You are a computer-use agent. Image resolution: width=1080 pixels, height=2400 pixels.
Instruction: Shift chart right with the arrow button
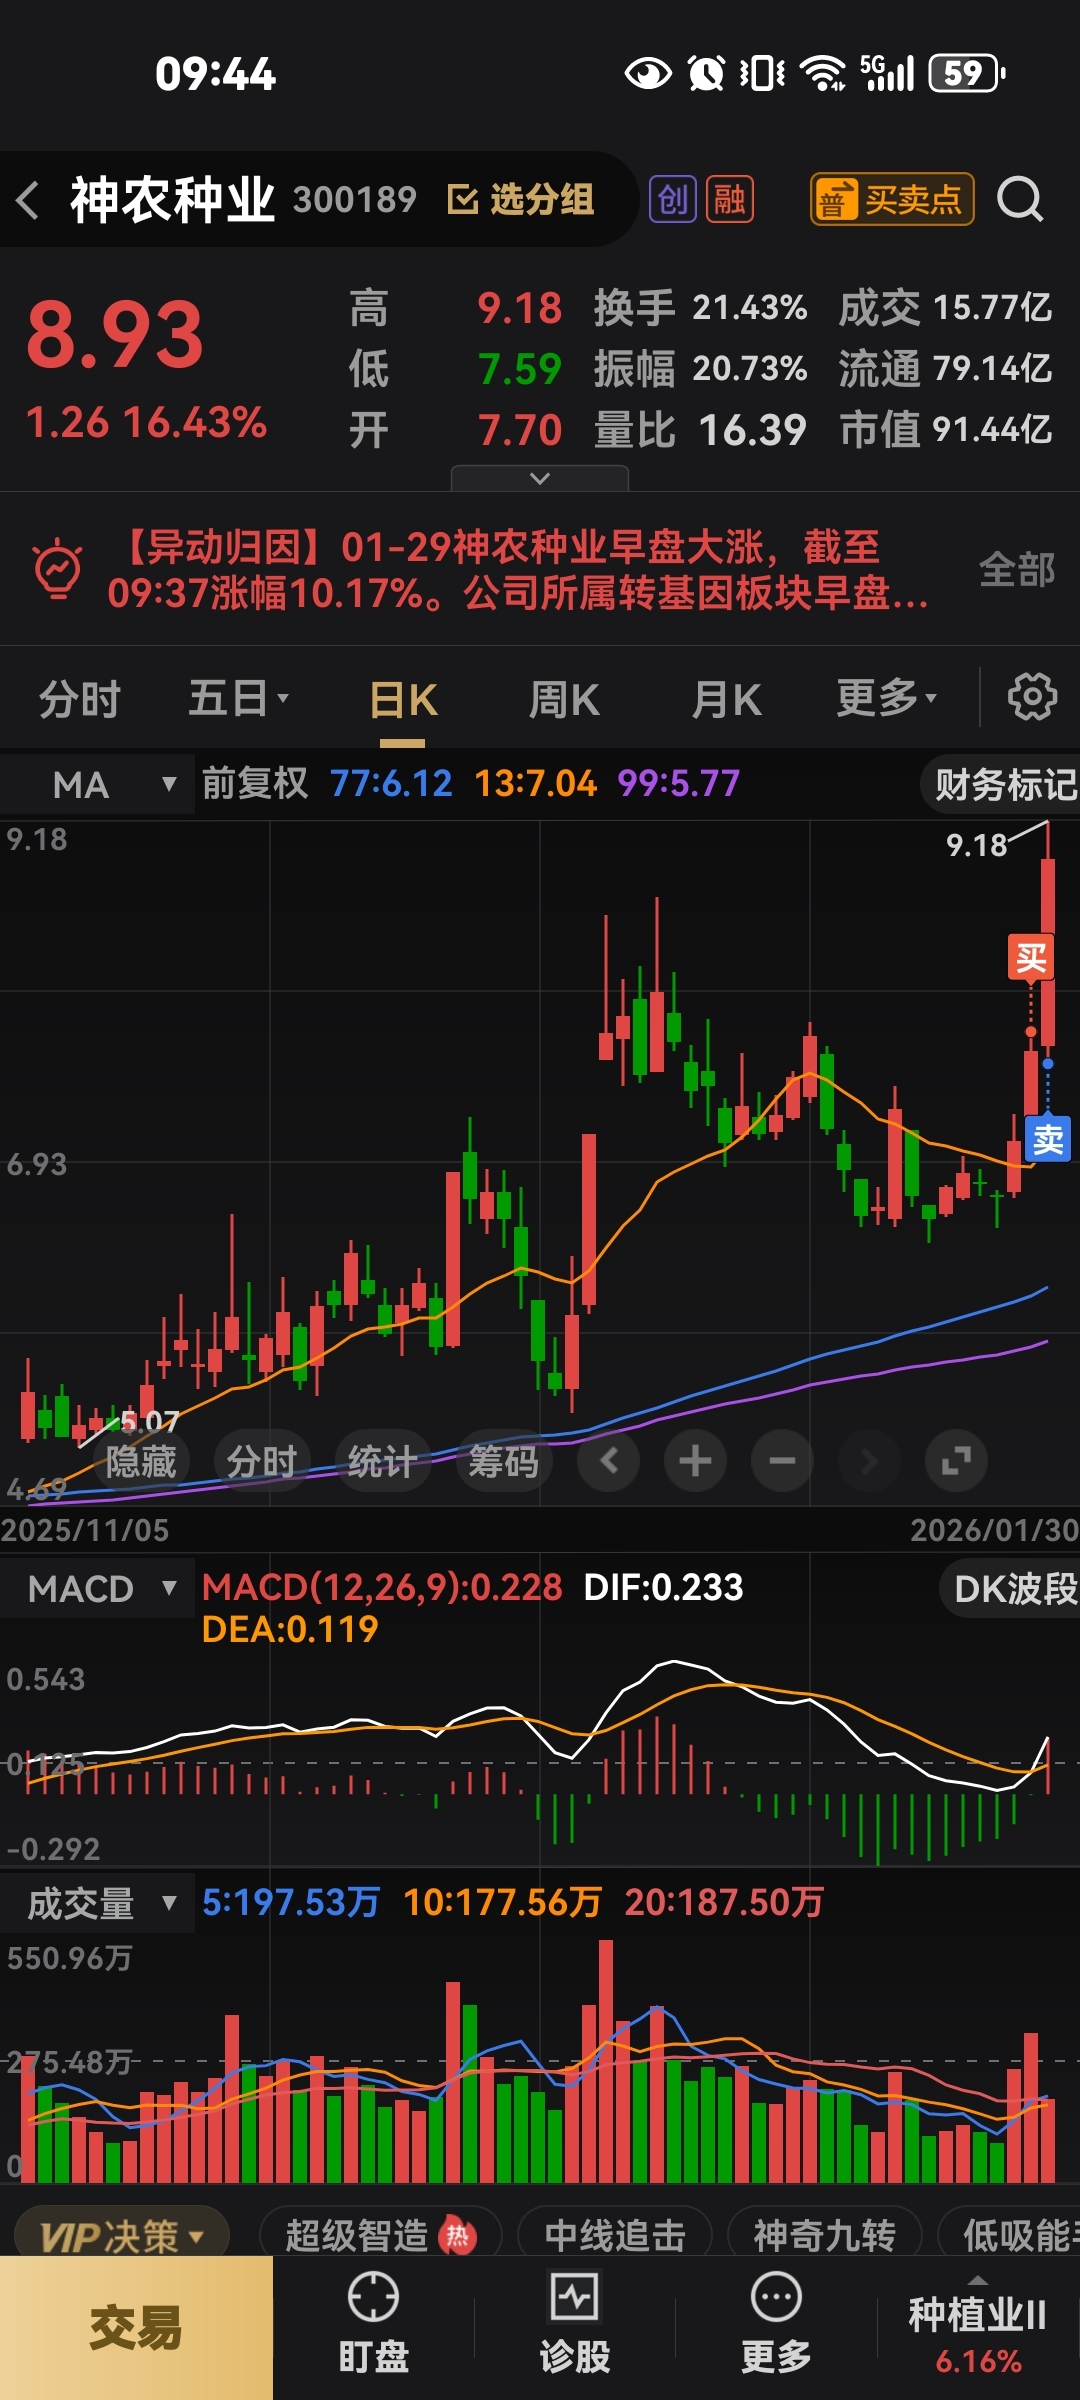pyautogui.click(x=870, y=1462)
